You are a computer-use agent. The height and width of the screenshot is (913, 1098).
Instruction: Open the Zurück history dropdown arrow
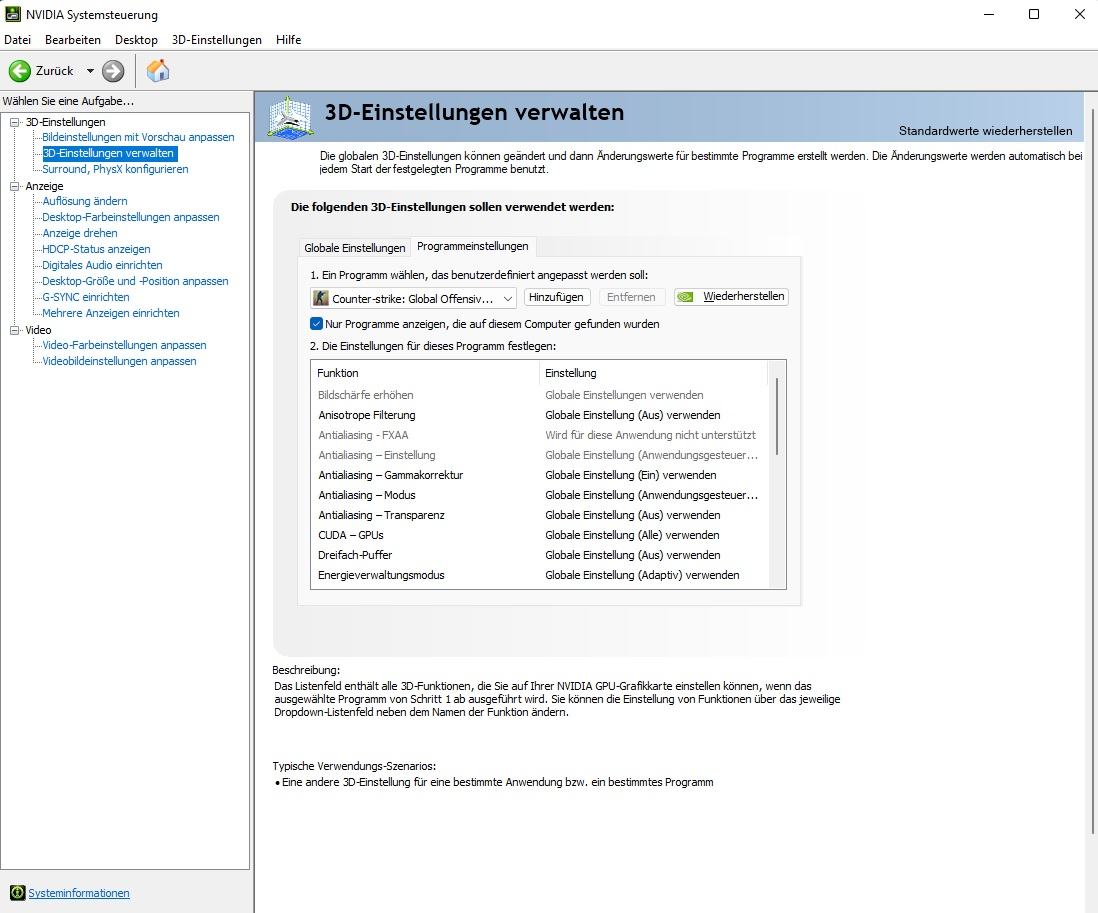[90, 71]
